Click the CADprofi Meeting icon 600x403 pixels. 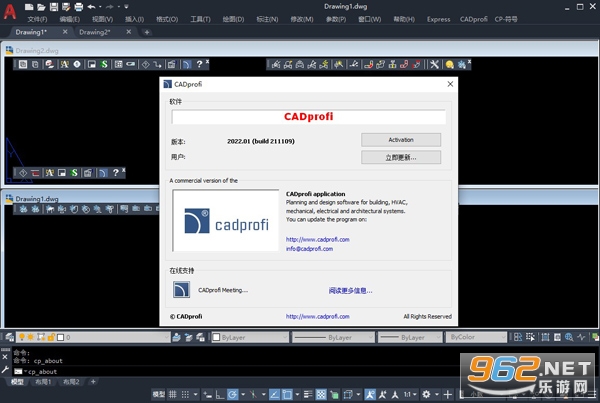click(x=181, y=290)
